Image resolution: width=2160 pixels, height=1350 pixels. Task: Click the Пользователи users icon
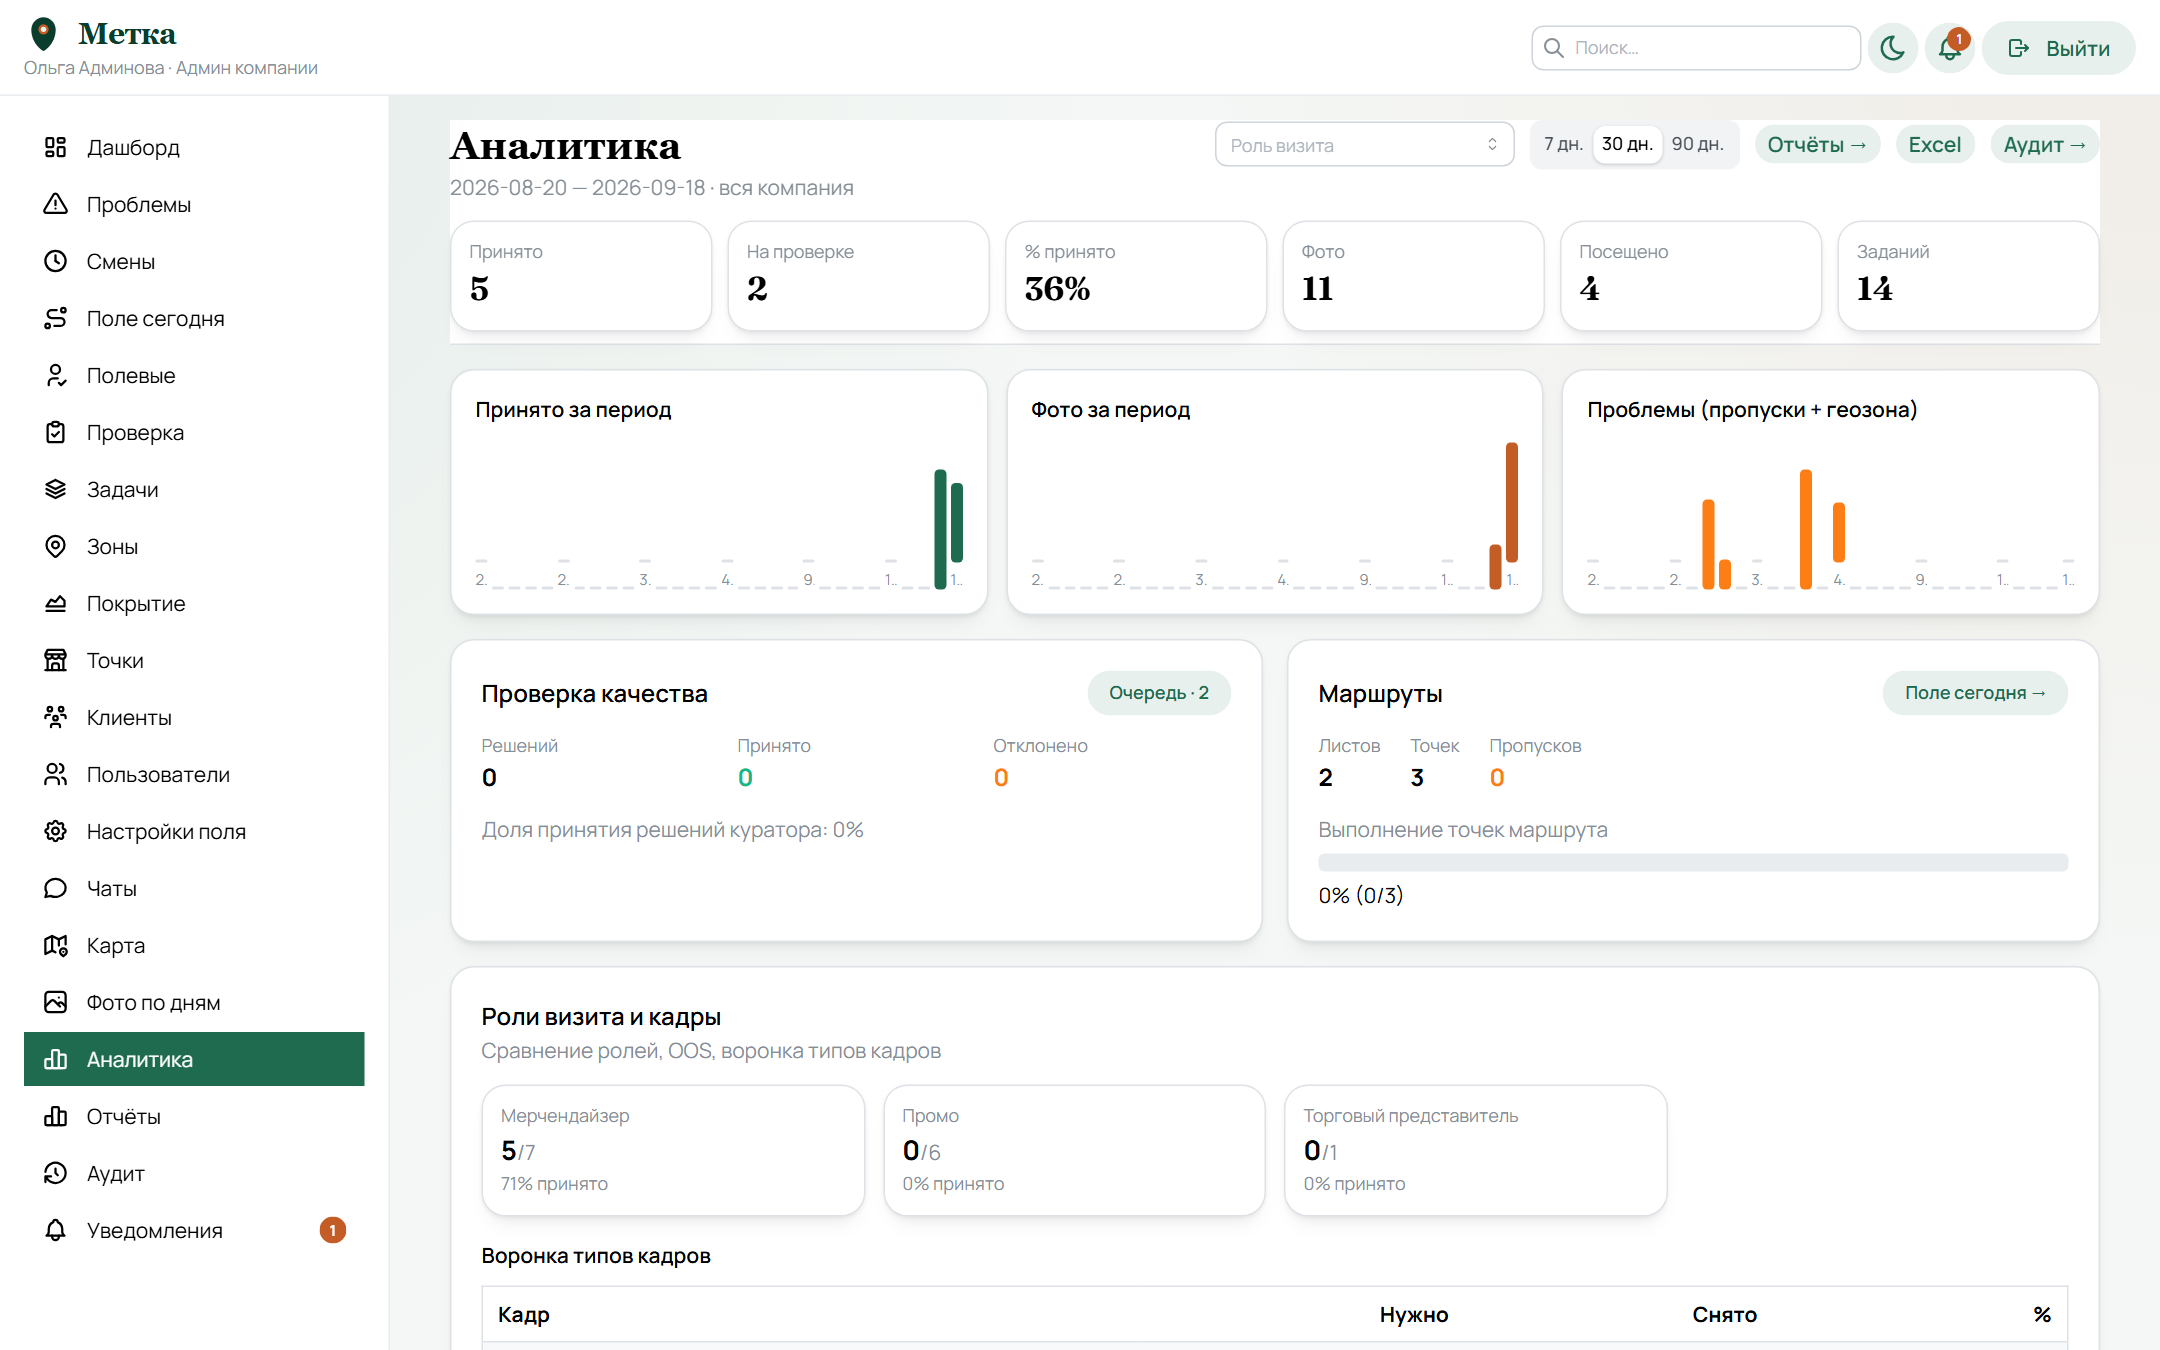click(55, 774)
